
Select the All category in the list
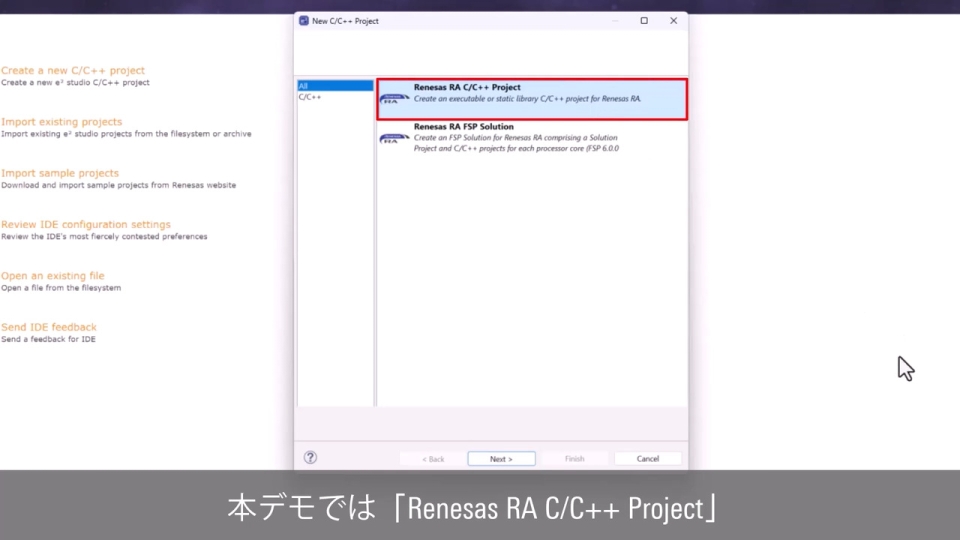point(304,86)
